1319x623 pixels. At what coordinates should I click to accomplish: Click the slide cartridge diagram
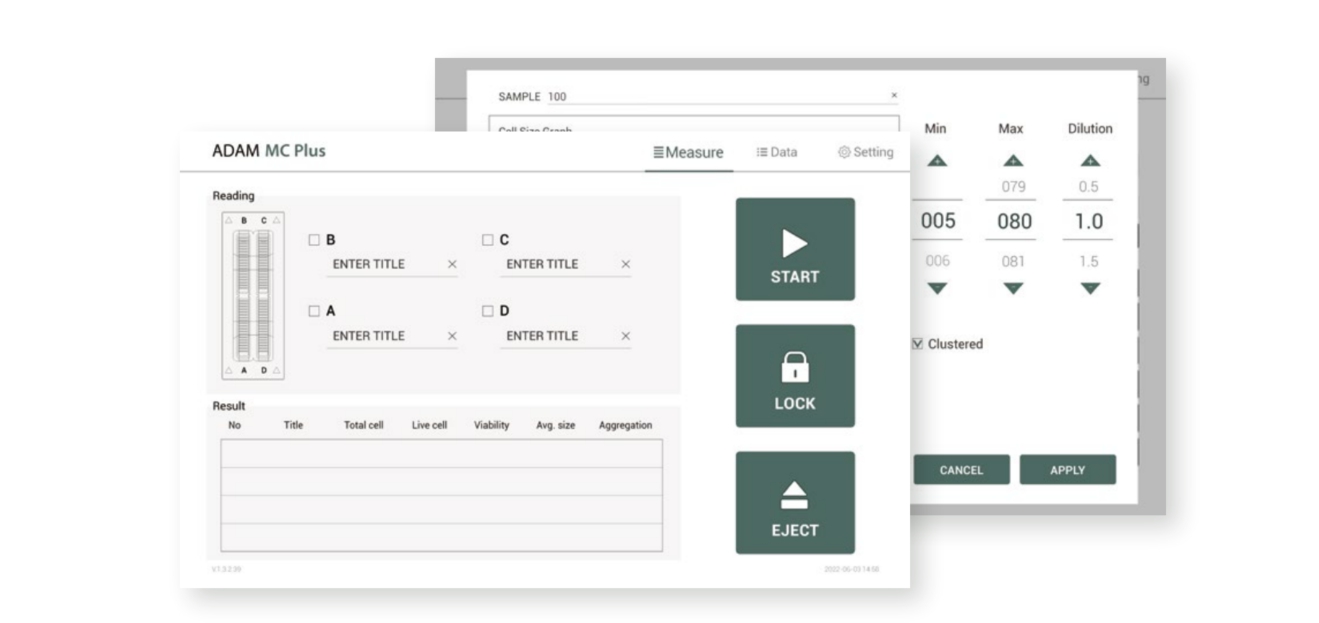[252, 295]
